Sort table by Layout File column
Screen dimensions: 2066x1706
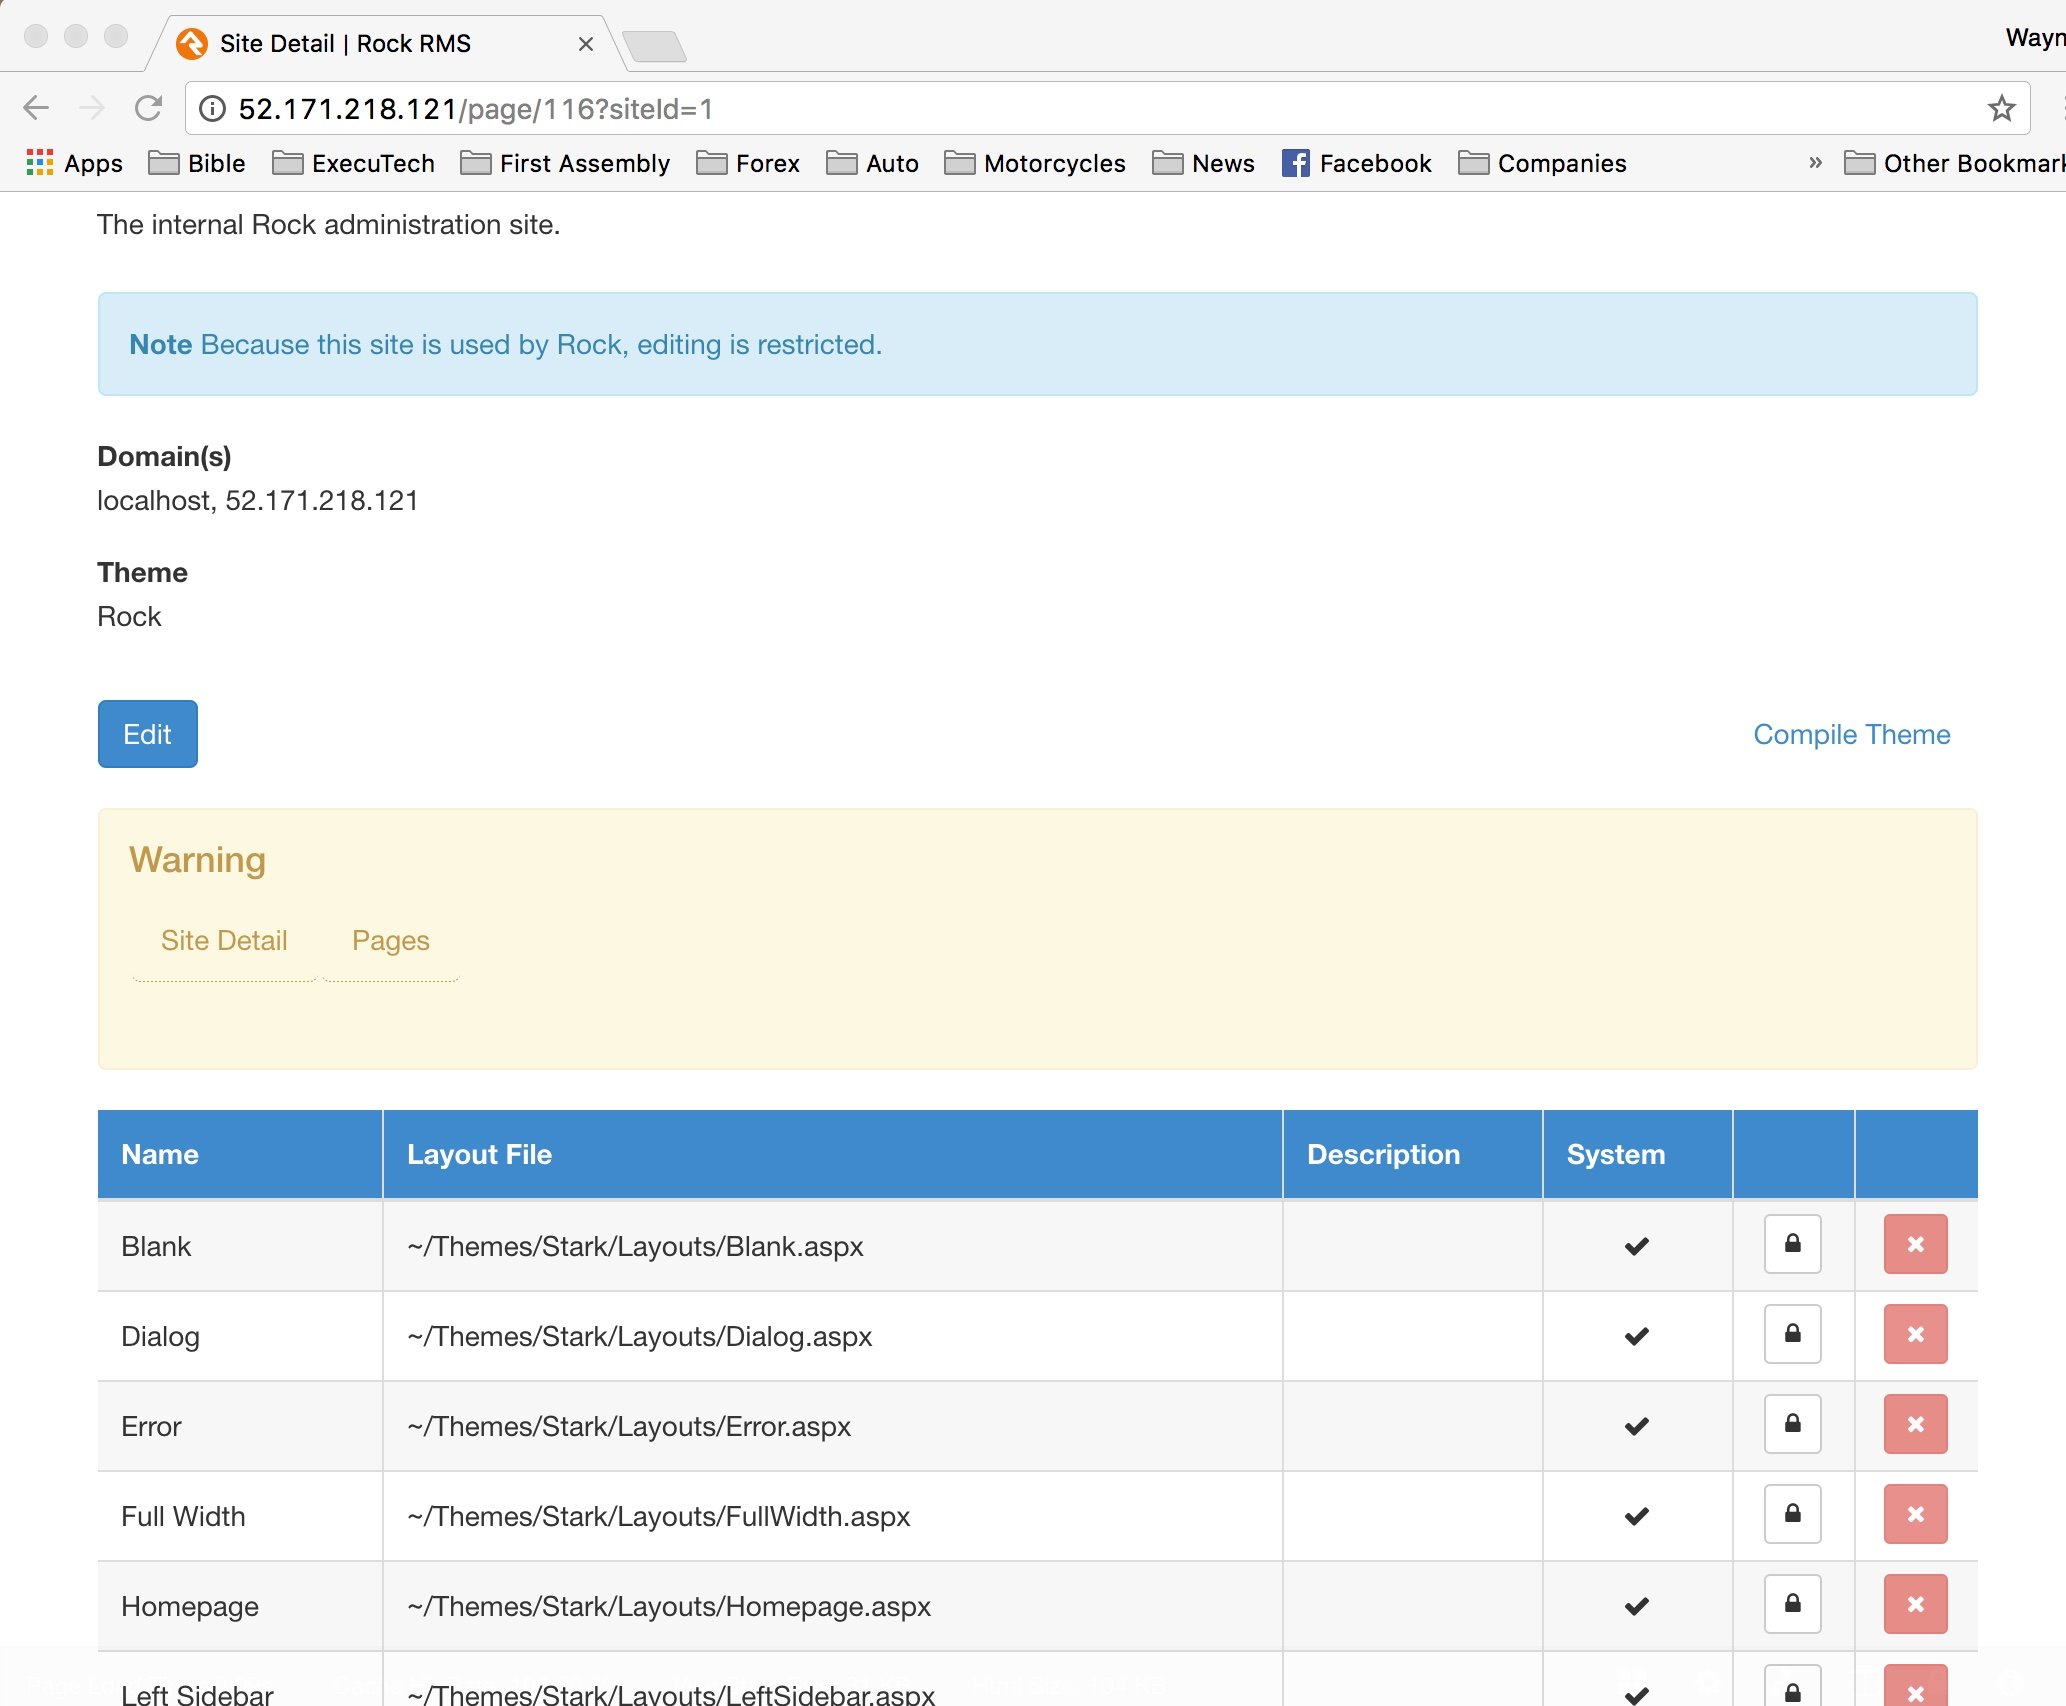479,1154
